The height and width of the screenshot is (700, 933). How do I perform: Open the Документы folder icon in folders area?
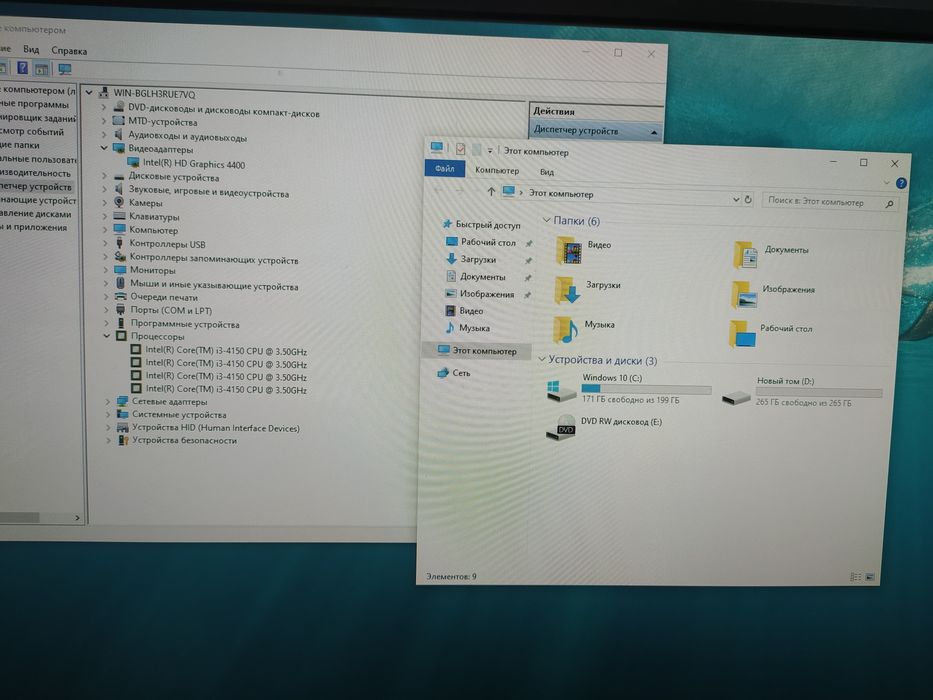[x=745, y=255]
